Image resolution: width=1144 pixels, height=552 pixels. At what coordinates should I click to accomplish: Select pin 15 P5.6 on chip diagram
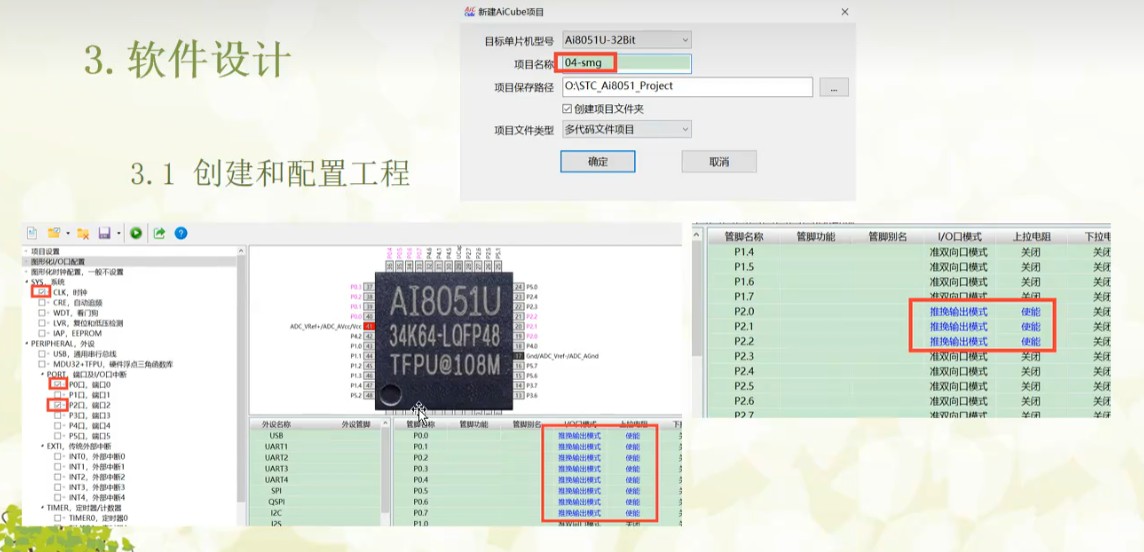tap(519, 376)
